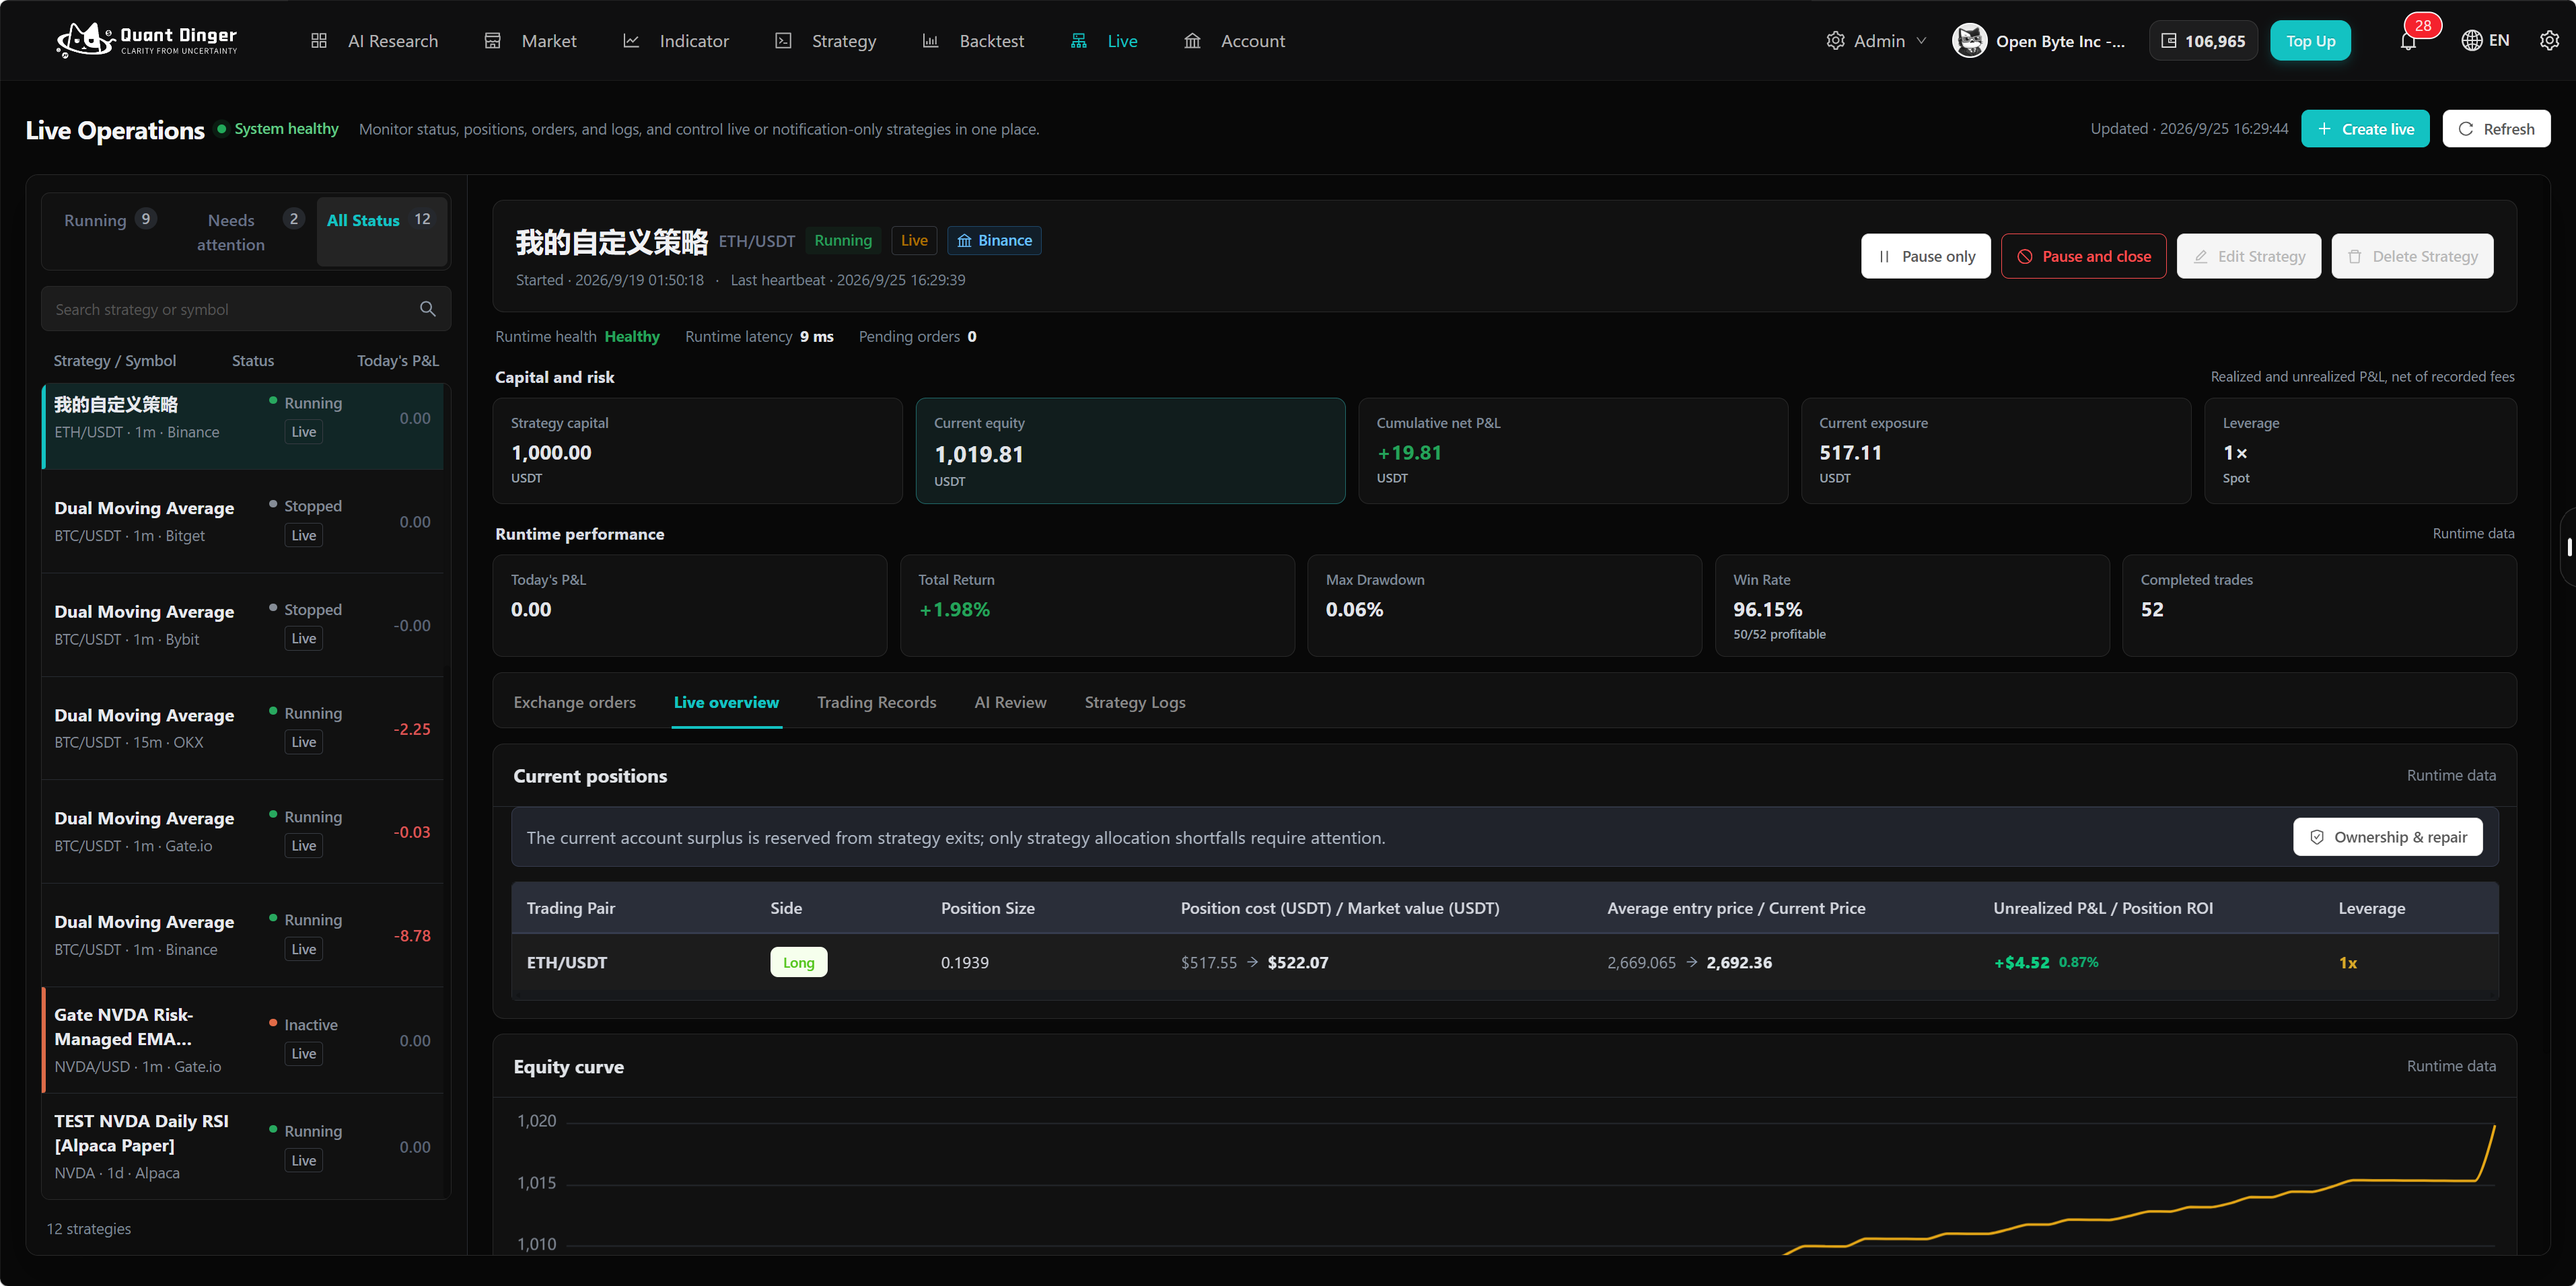Click the Pause only button

[1925, 256]
